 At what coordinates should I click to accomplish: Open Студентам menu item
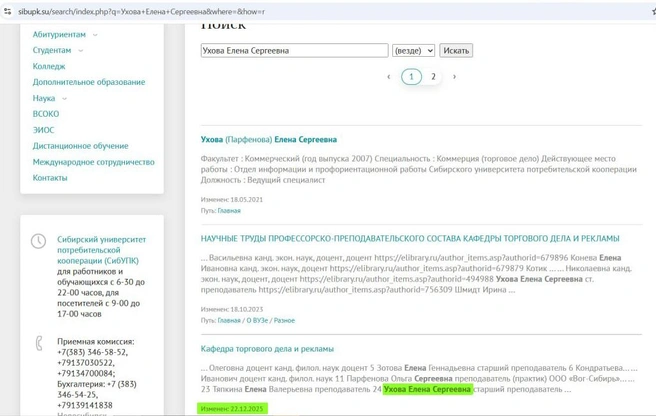[52, 50]
